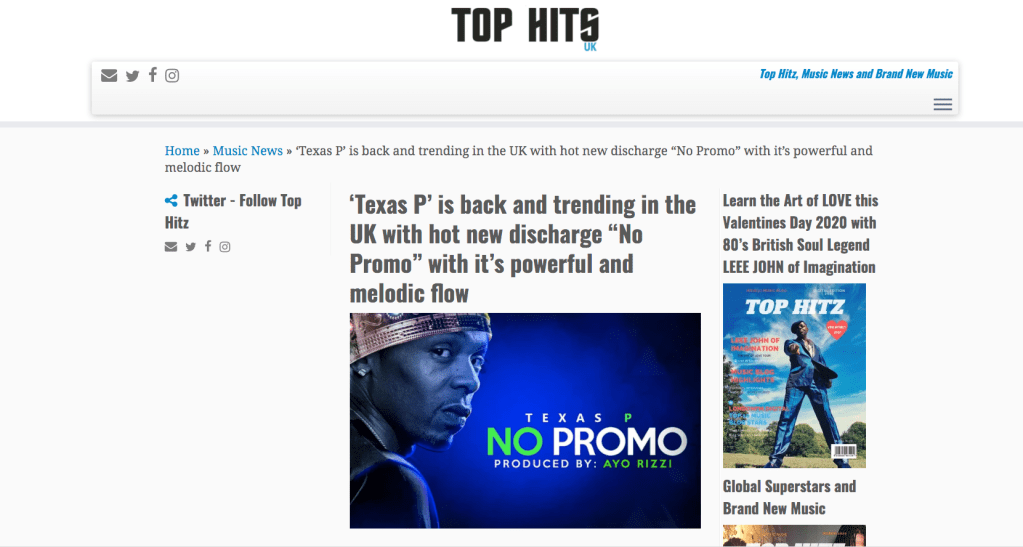Open Music News breadcrumb link

pyautogui.click(x=248, y=151)
